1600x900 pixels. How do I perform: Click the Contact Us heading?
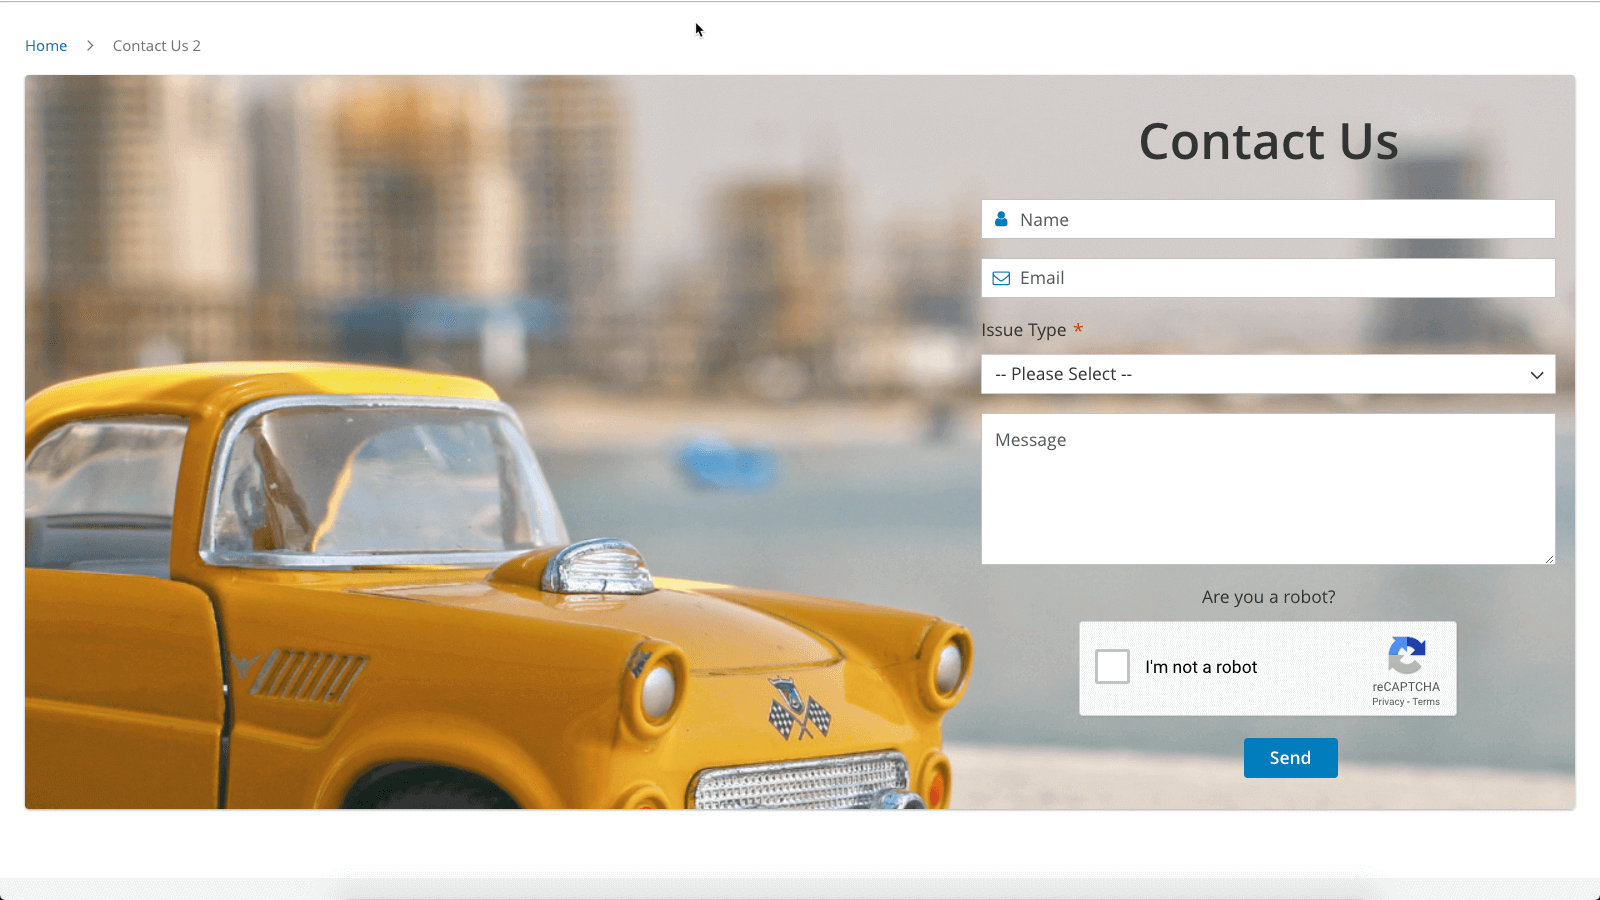click(1268, 141)
